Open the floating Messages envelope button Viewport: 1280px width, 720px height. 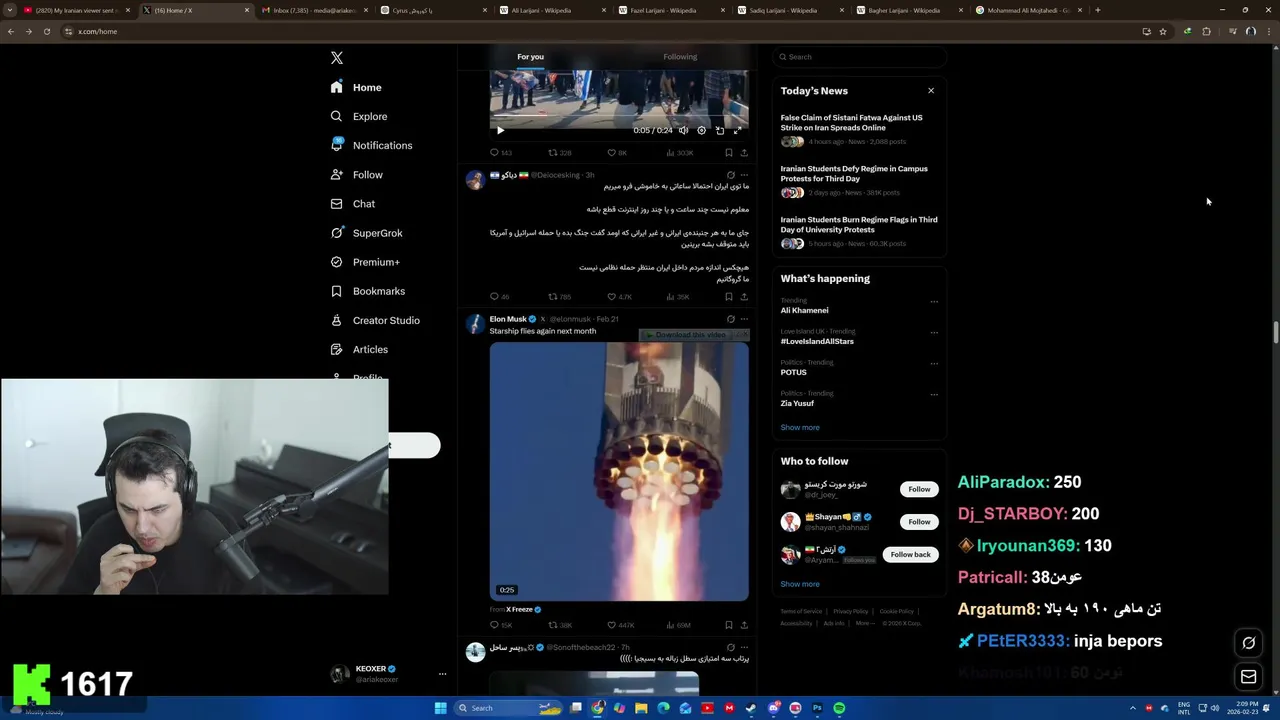1248,677
